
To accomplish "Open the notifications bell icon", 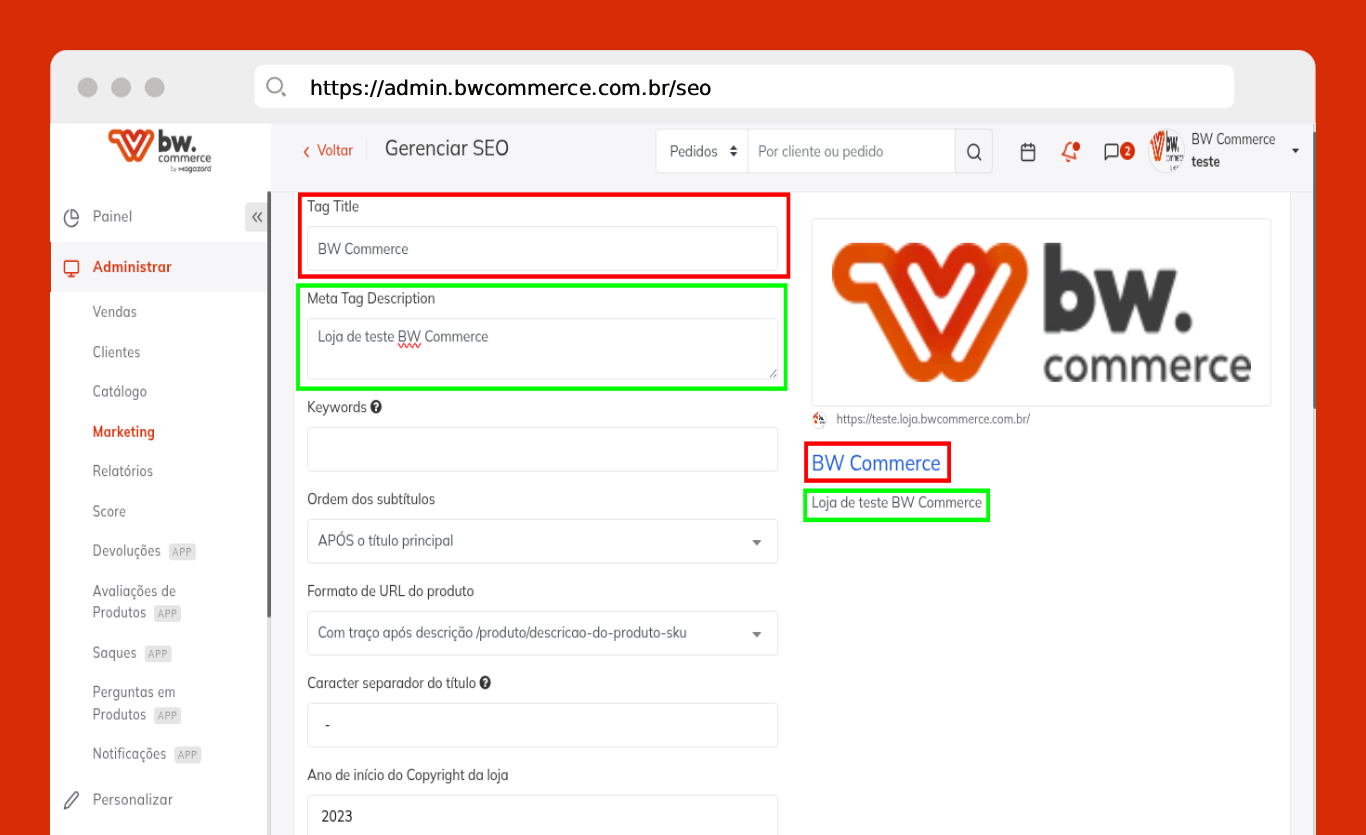I will pos(1070,152).
